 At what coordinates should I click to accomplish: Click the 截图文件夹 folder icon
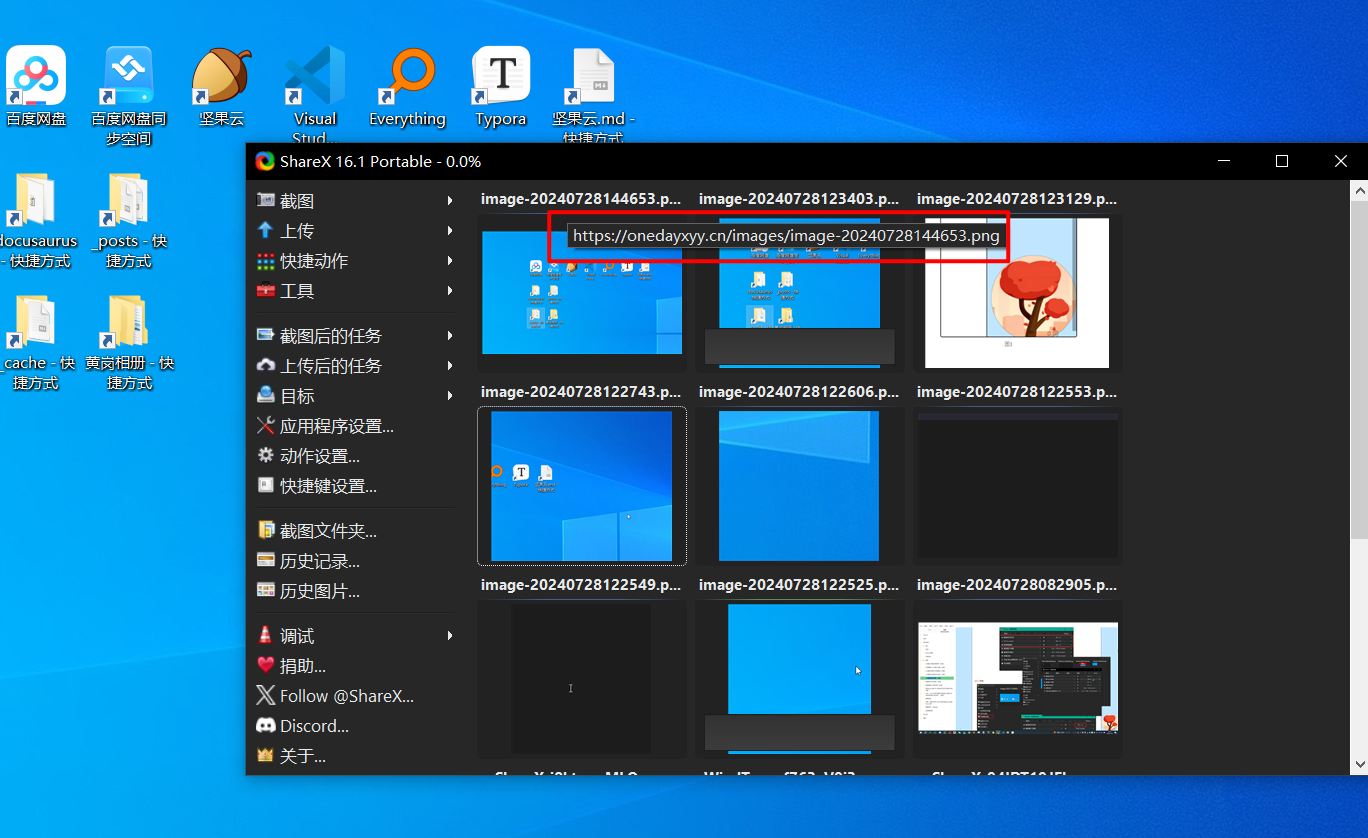(x=265, y=530)
